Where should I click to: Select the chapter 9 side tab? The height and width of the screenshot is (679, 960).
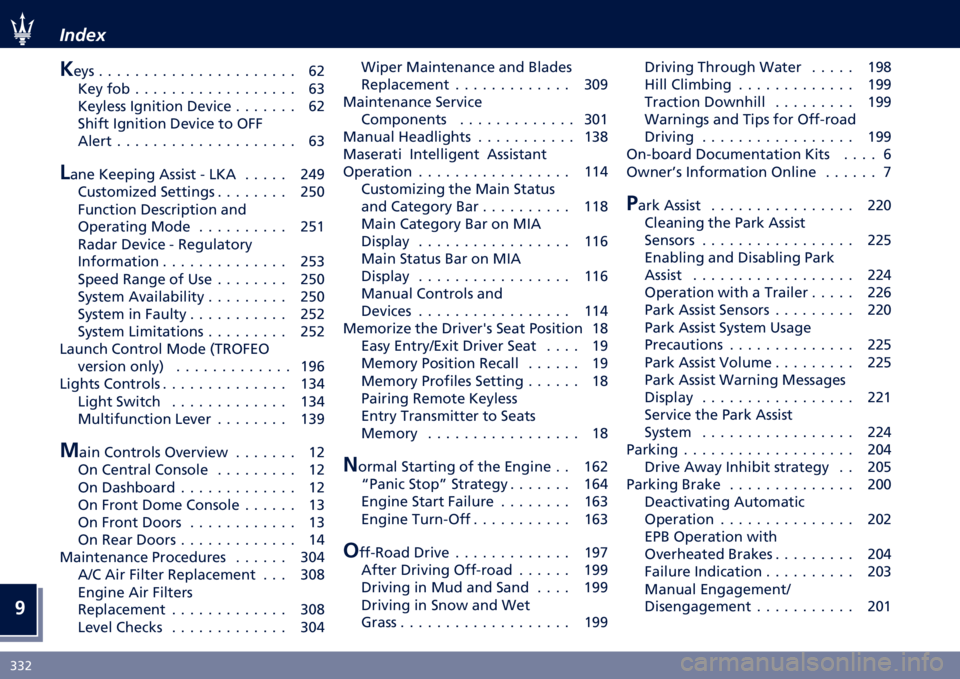20,608
